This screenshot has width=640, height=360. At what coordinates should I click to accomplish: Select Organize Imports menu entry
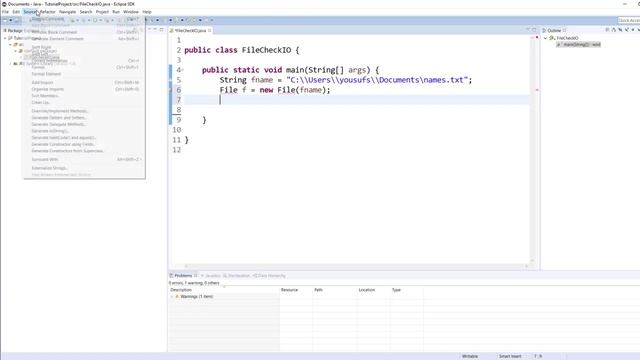(x=84, y=89)
